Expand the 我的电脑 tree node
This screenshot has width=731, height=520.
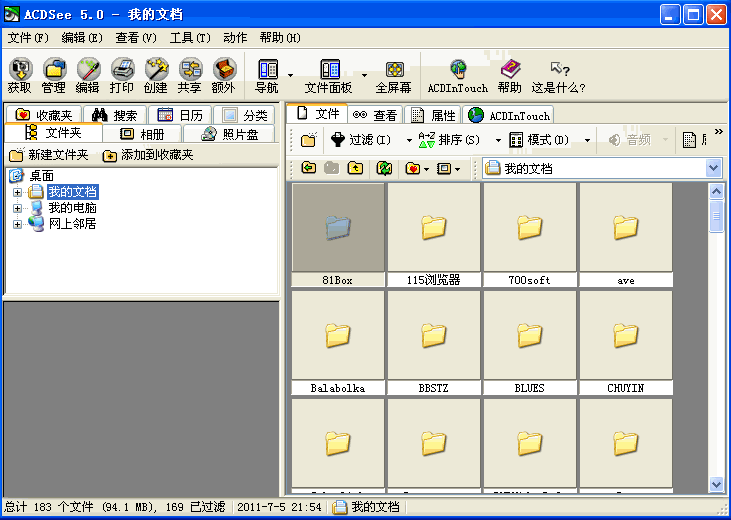coord(17,208)
